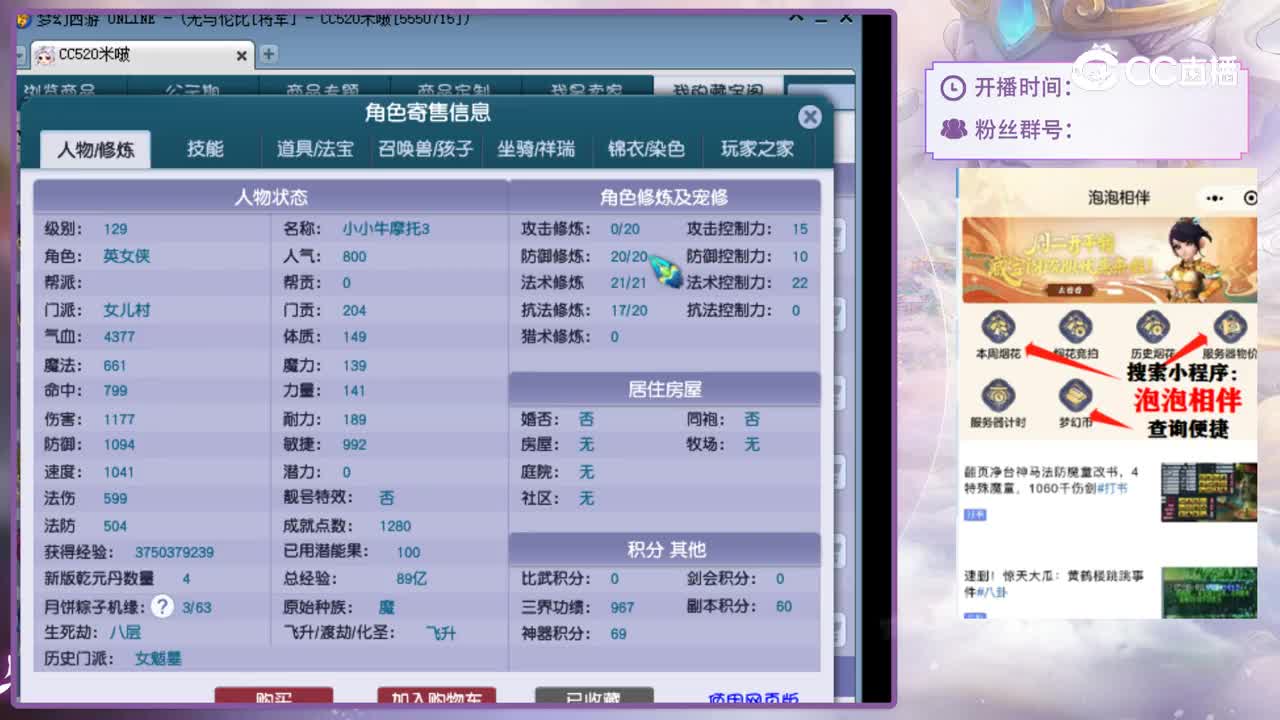Click the 神器积分 value 69
This screenshot has width=1280, height=720.
[618, 633]
